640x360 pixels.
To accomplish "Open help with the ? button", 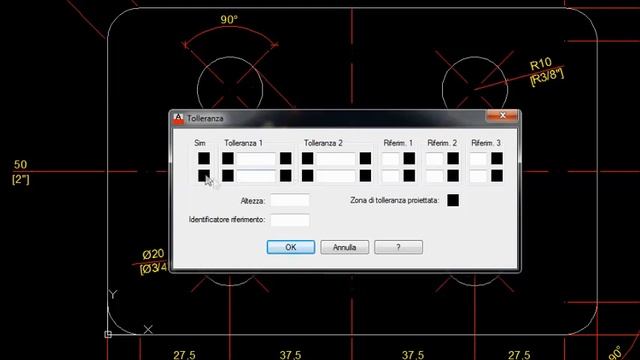I will 398,247.
